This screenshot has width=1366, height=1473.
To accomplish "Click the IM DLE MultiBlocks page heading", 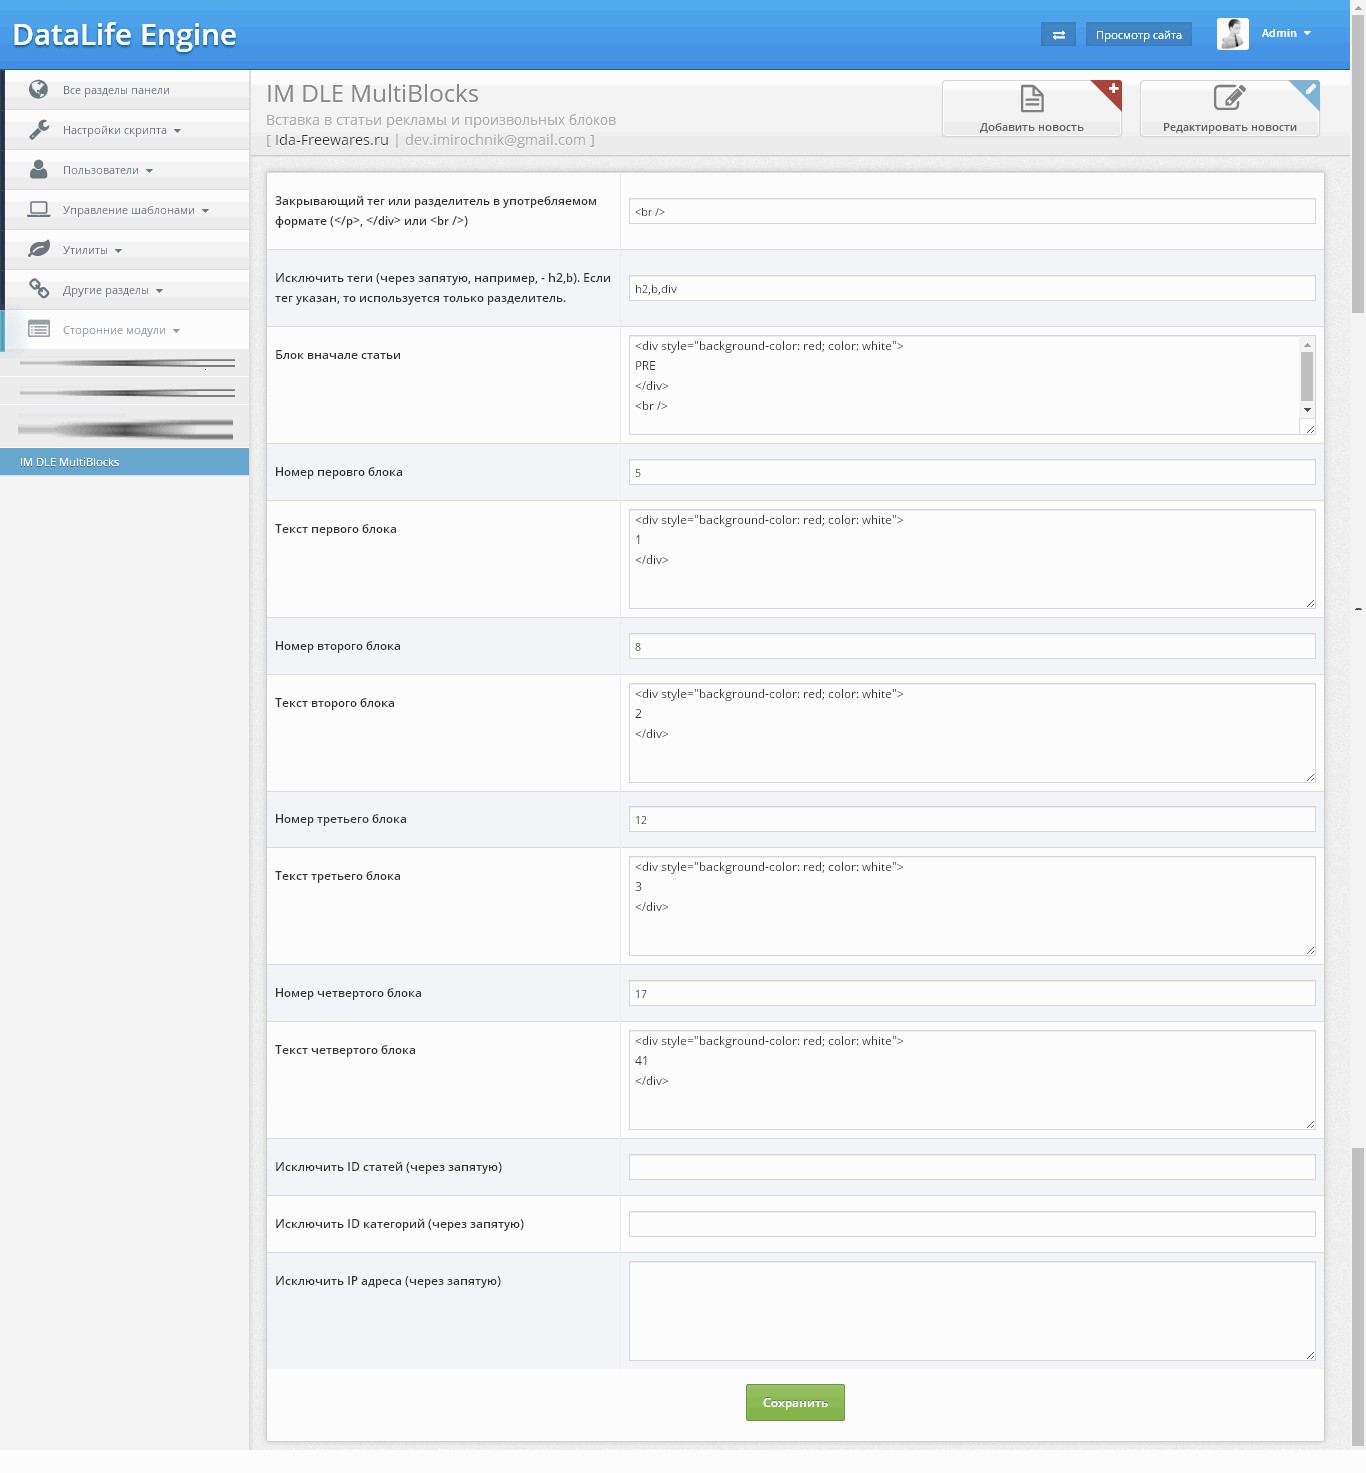I will pyautogui.click(x=372, y=94).
